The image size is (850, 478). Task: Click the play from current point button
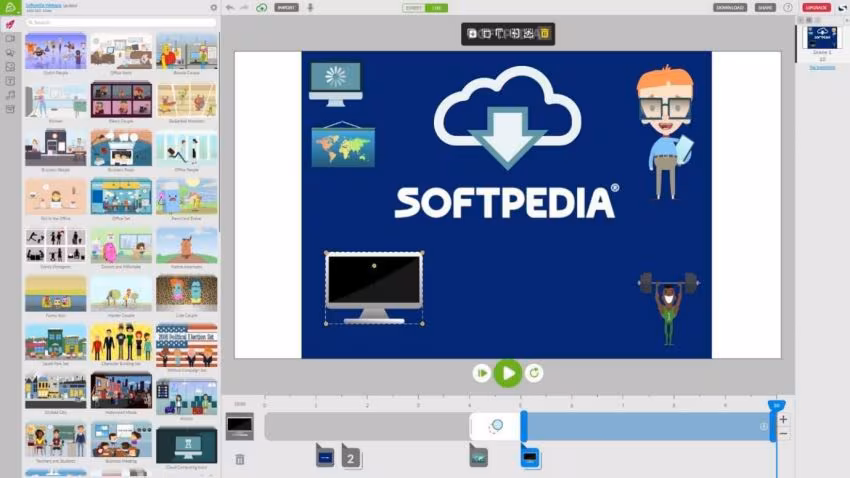(481, 373)
